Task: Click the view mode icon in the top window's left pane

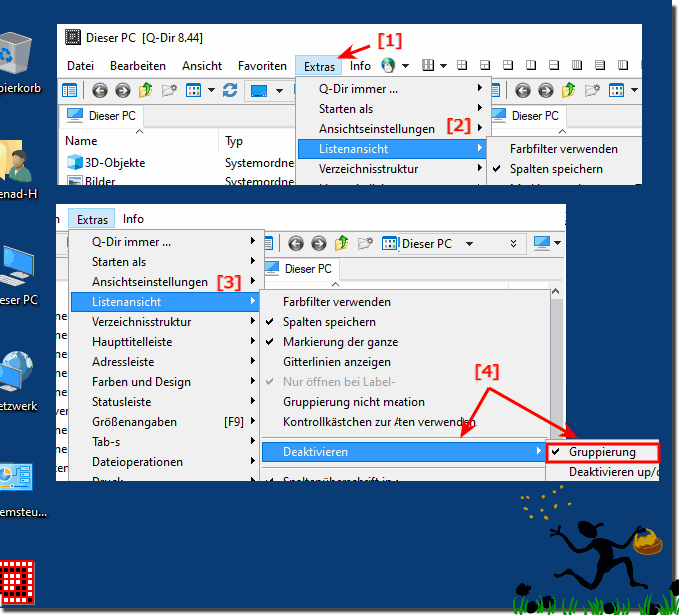Action: pos(193,90)
